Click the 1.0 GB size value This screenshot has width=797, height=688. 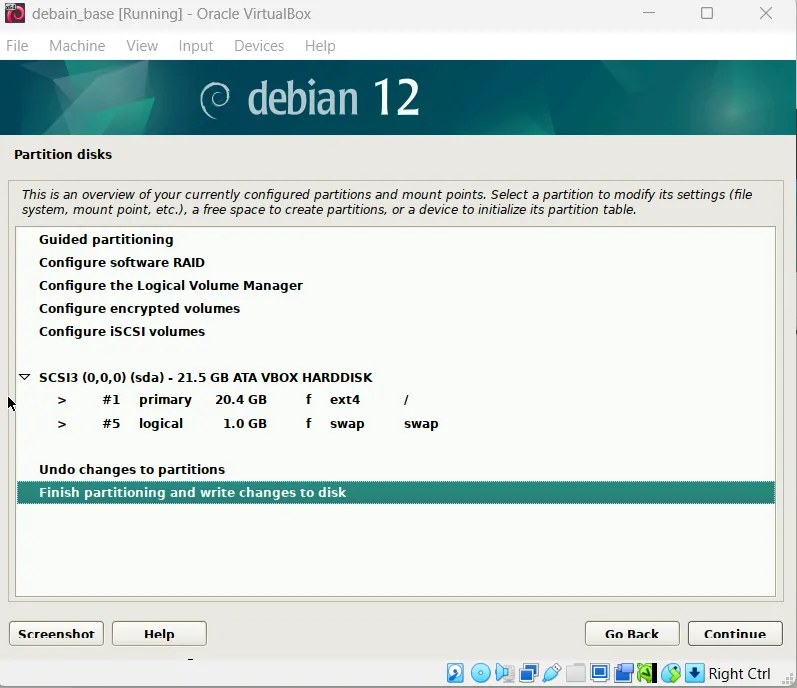click(x=245, y=424)
